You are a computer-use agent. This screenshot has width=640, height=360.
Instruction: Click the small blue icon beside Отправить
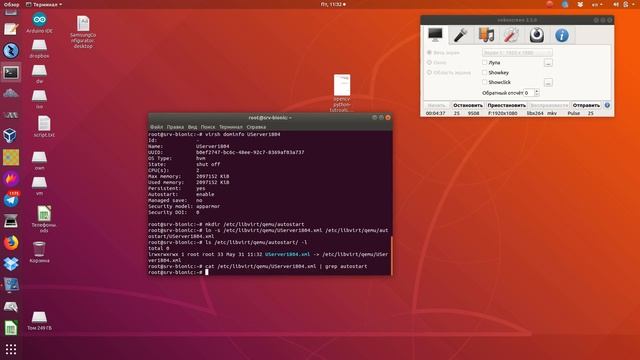(x=607, y=105)
